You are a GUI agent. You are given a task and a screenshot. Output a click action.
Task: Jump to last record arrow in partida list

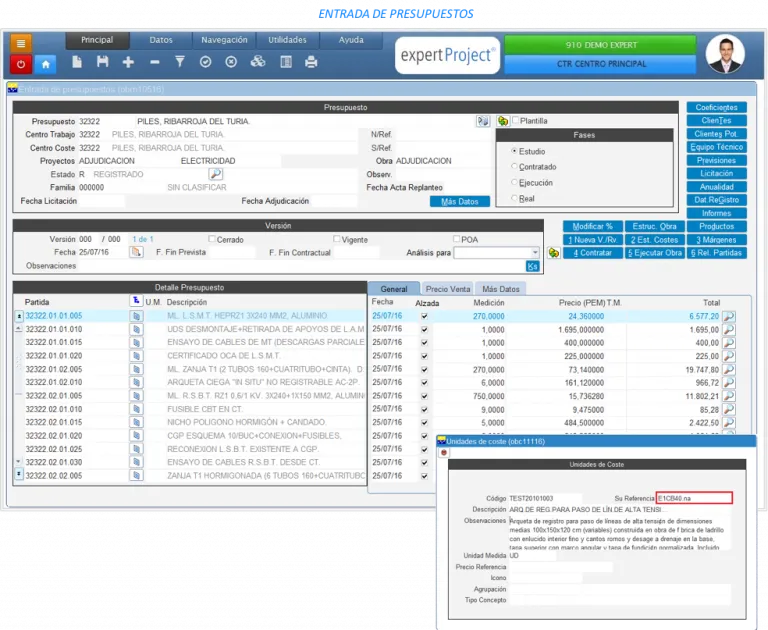[19, 474]
